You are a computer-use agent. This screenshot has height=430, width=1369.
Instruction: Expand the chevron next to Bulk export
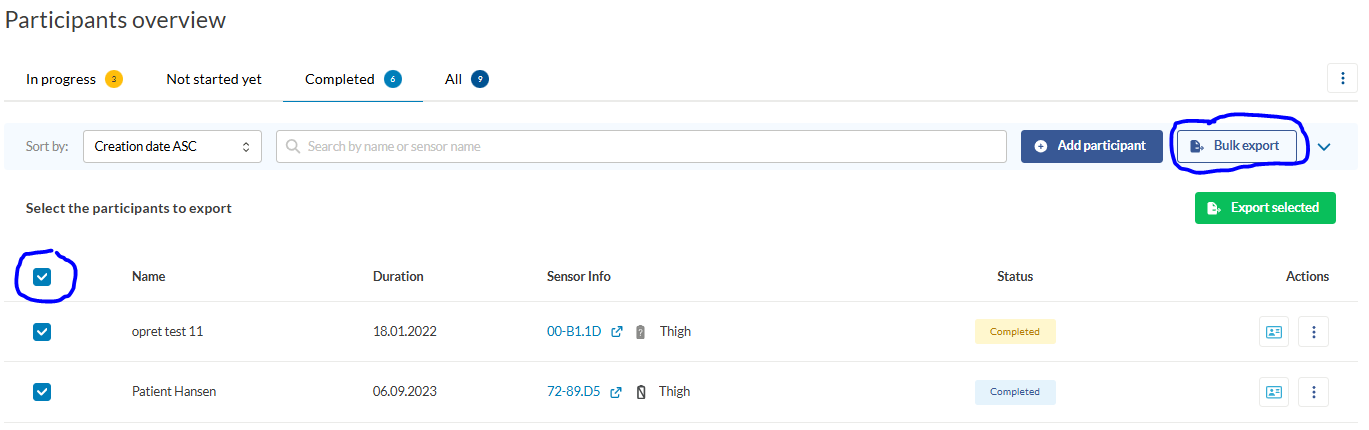[x=1324, y=147]
